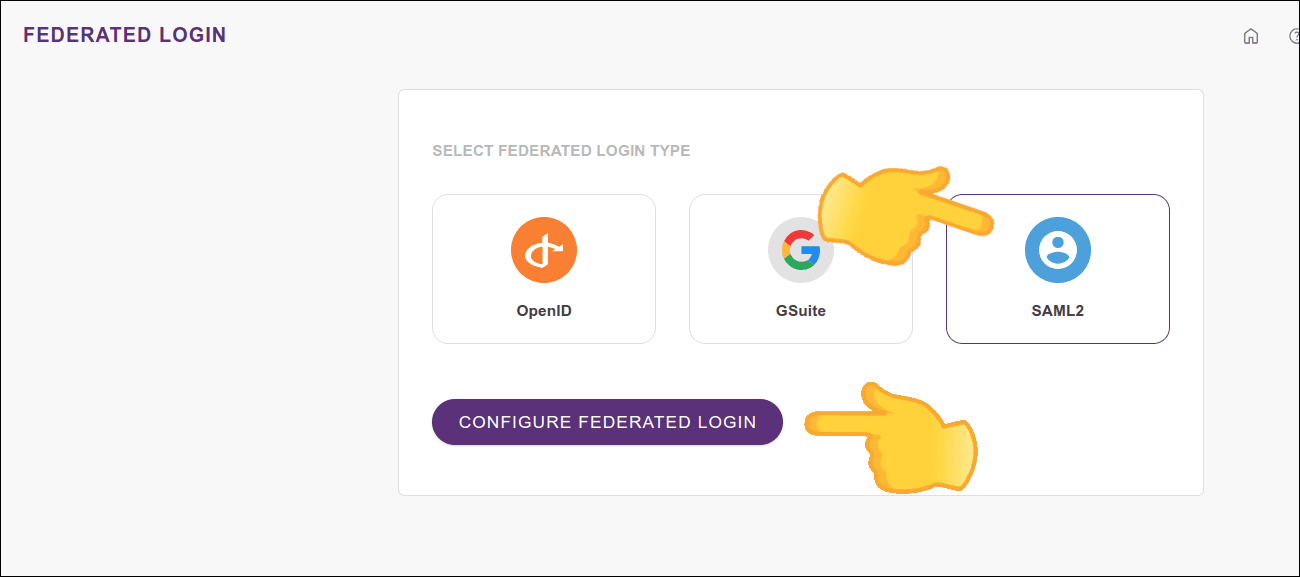Open the help question mark icon
Viewport: 1300px width, 577px height.
pos(1295,37)
